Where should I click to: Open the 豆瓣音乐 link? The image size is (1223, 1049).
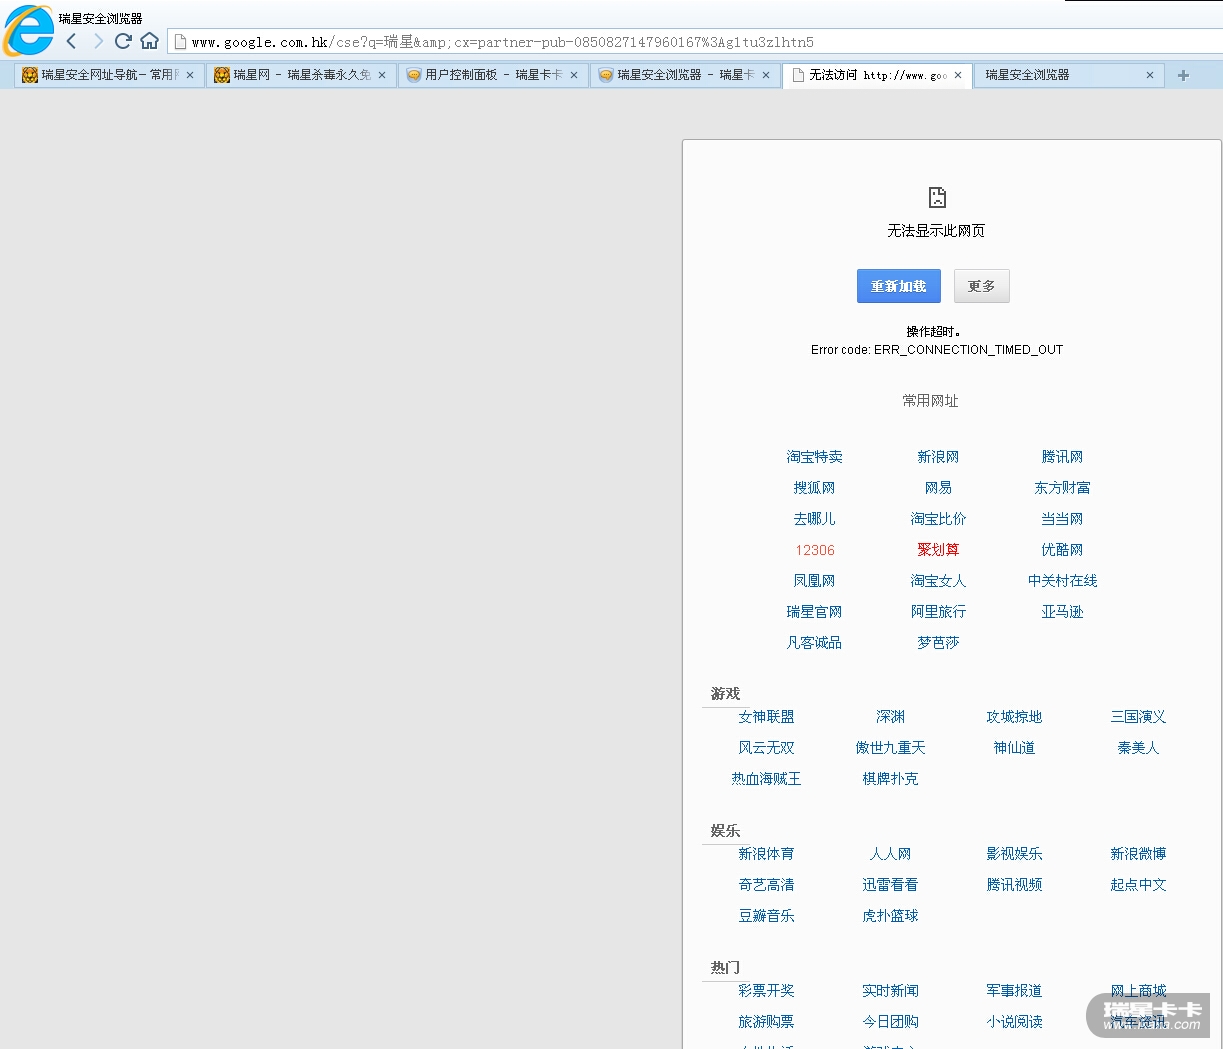point(766,916)
